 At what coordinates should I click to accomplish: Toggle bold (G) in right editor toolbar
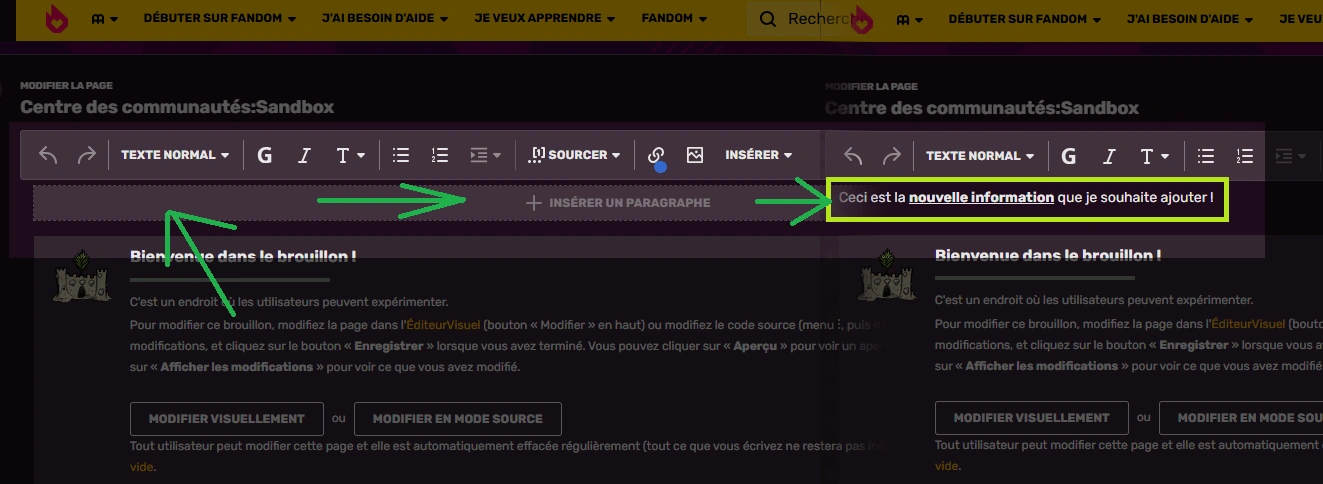pyautogui.click(x=1069, y=156)
